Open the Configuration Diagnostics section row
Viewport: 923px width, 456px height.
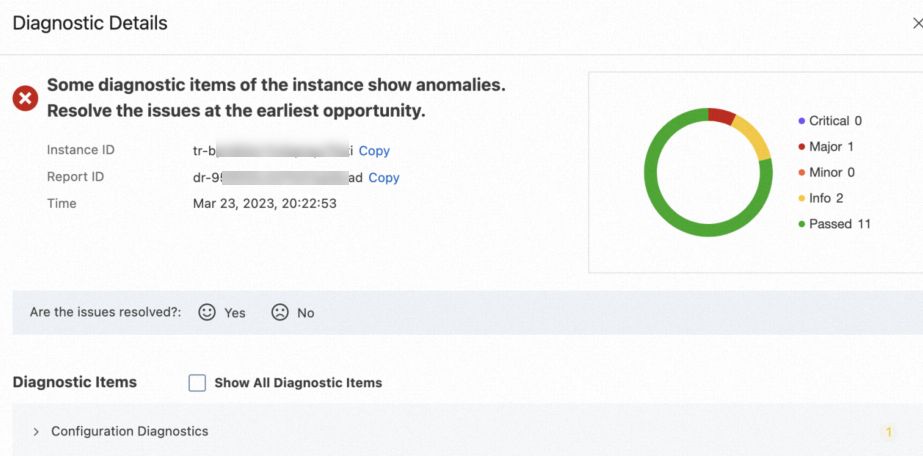(130, 432)
